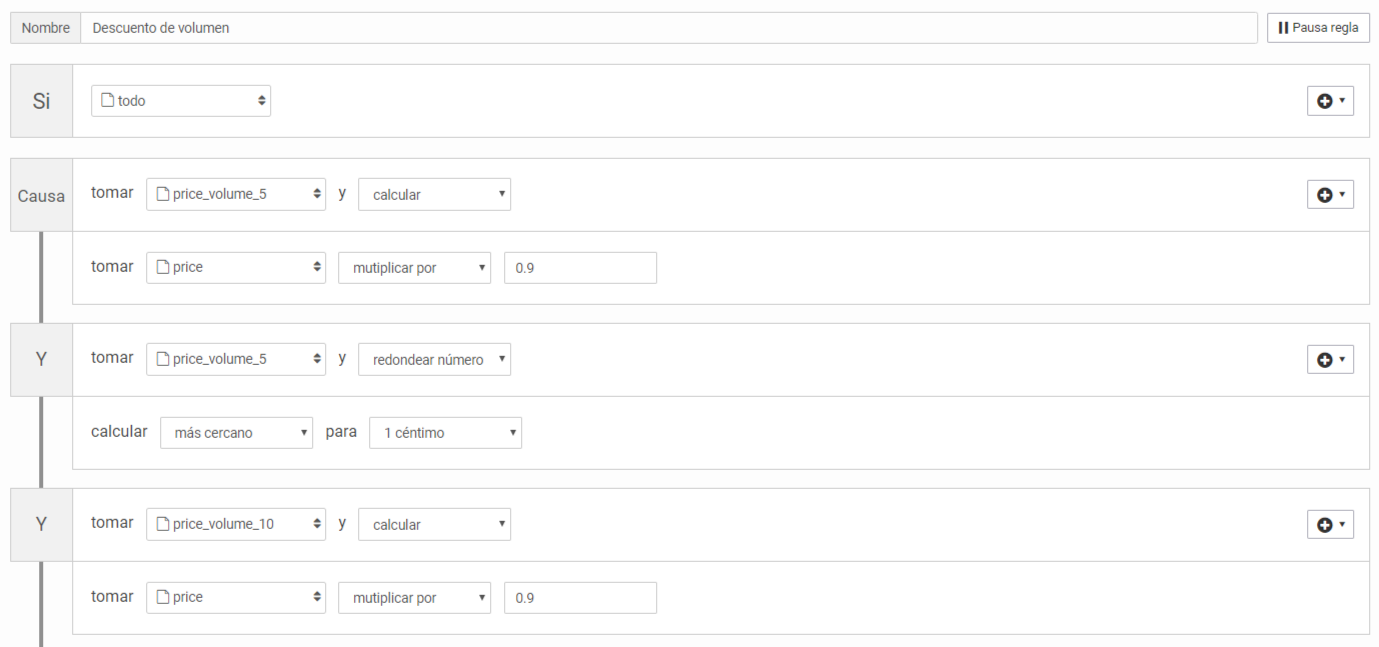This screenshot has height=647, width=1379.
Task: Click the first 0.9 value field
Action: pos(580,268)
